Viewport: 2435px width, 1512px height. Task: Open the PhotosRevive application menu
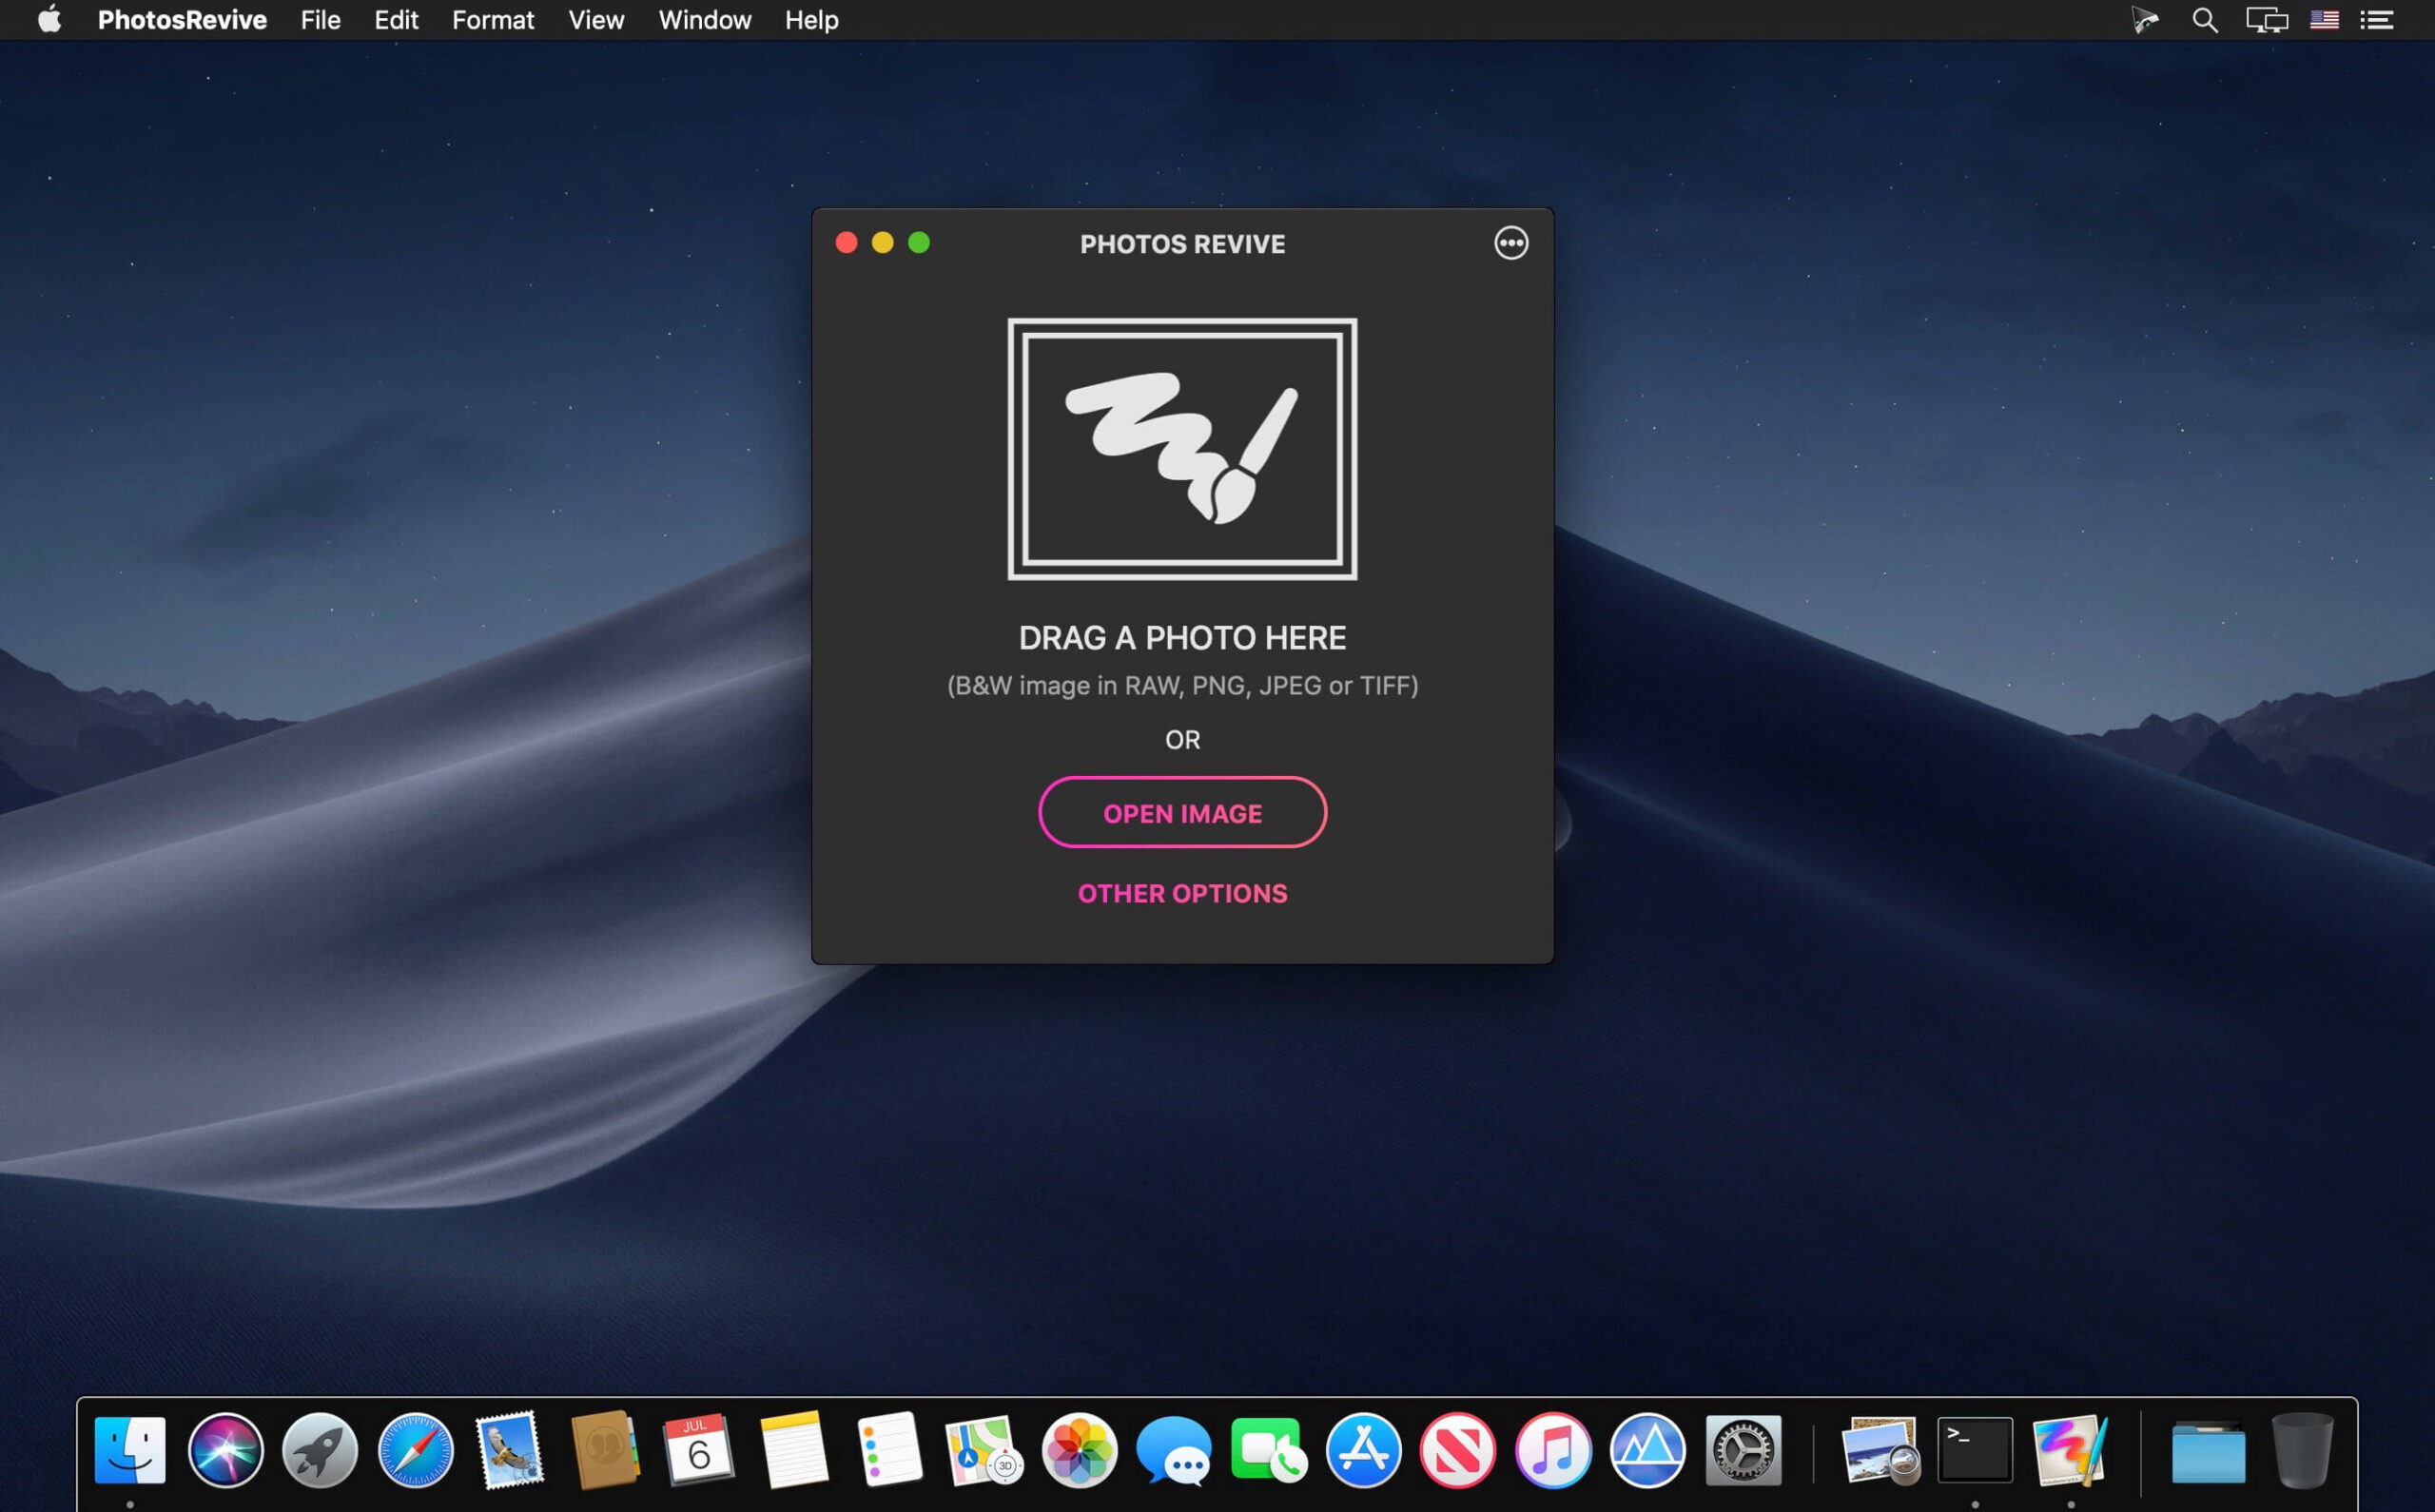[182, 19]
